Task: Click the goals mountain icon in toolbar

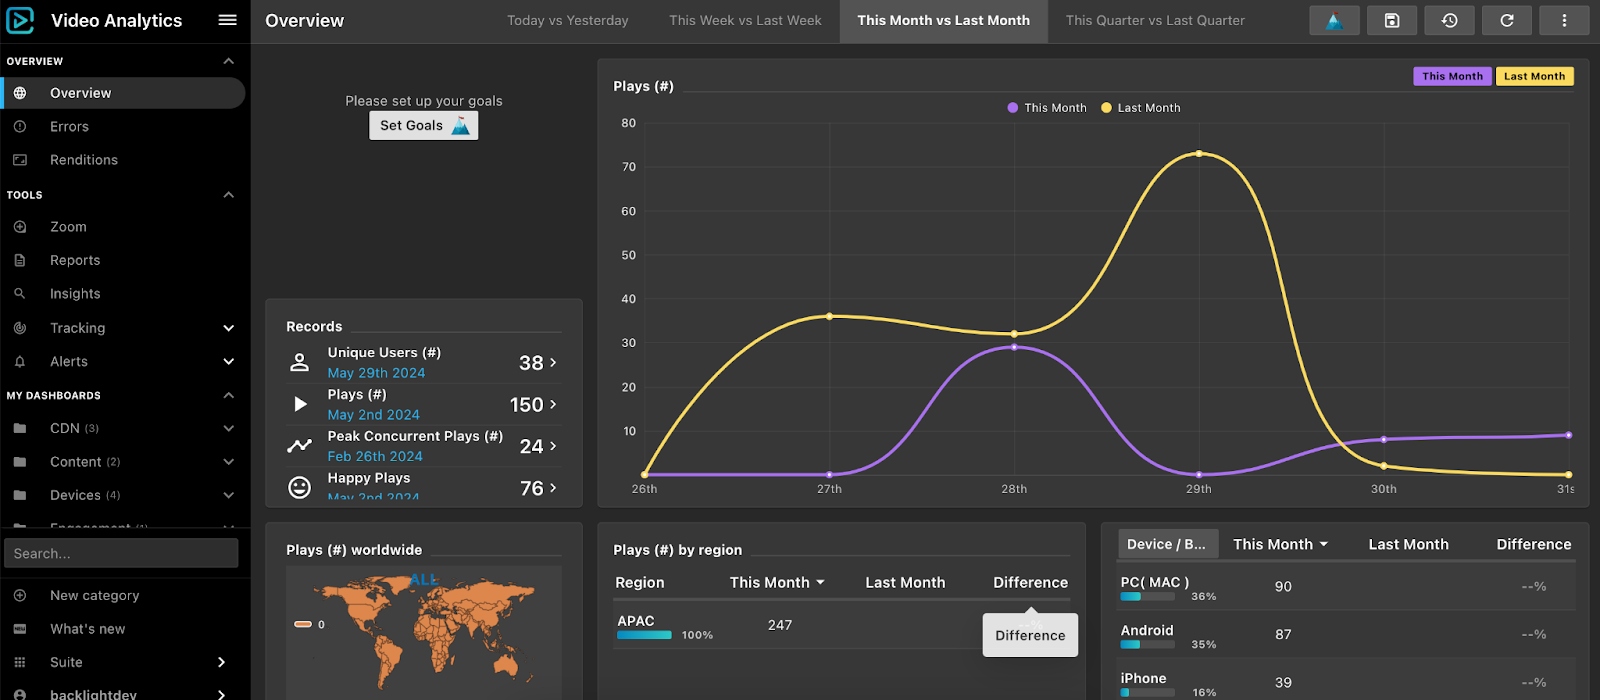Action: [x=1334, y=20]
